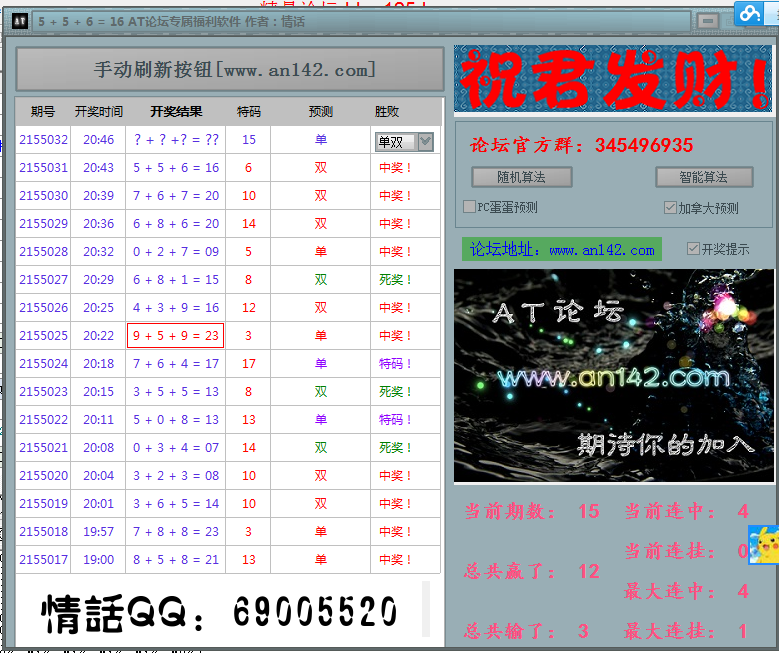
Task: Click the 情話QQ 69005520 banner
Action: (220, 610)
